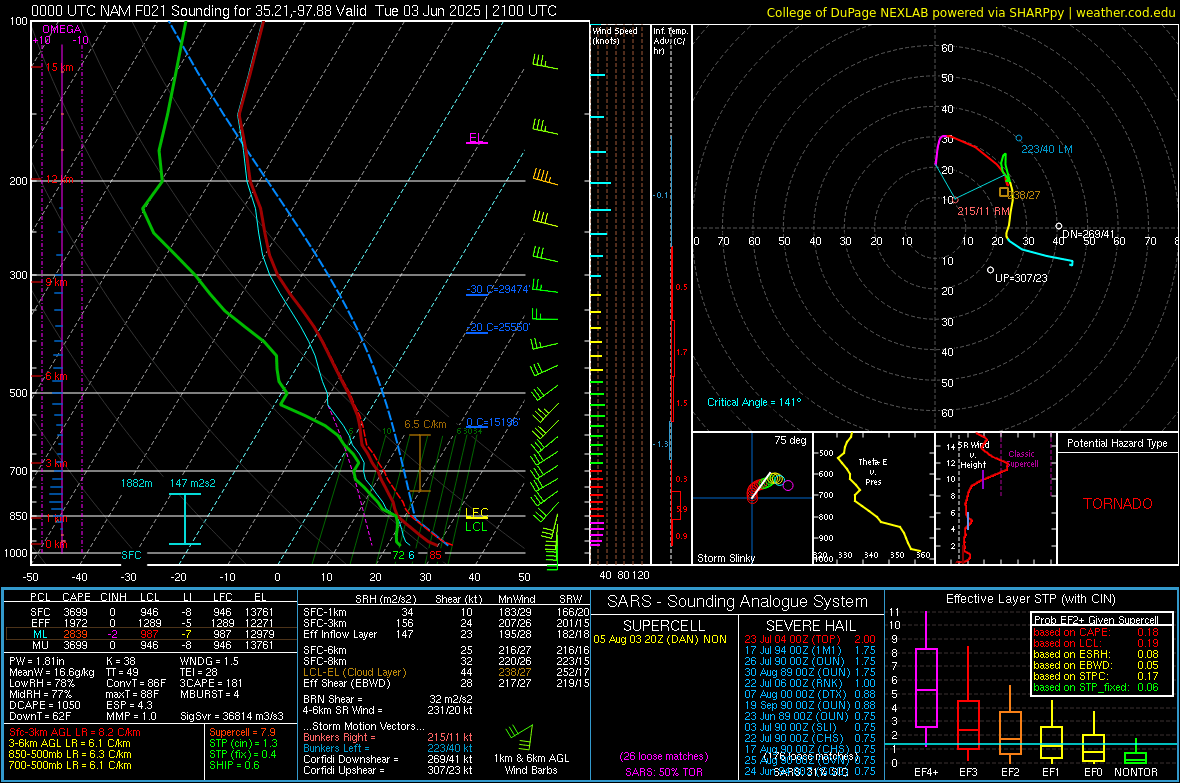The width and height of the screenshot is (1180, 783).
Task: Click the UP=307/23 circle marker on hodograph
Action: click(990, 270)
